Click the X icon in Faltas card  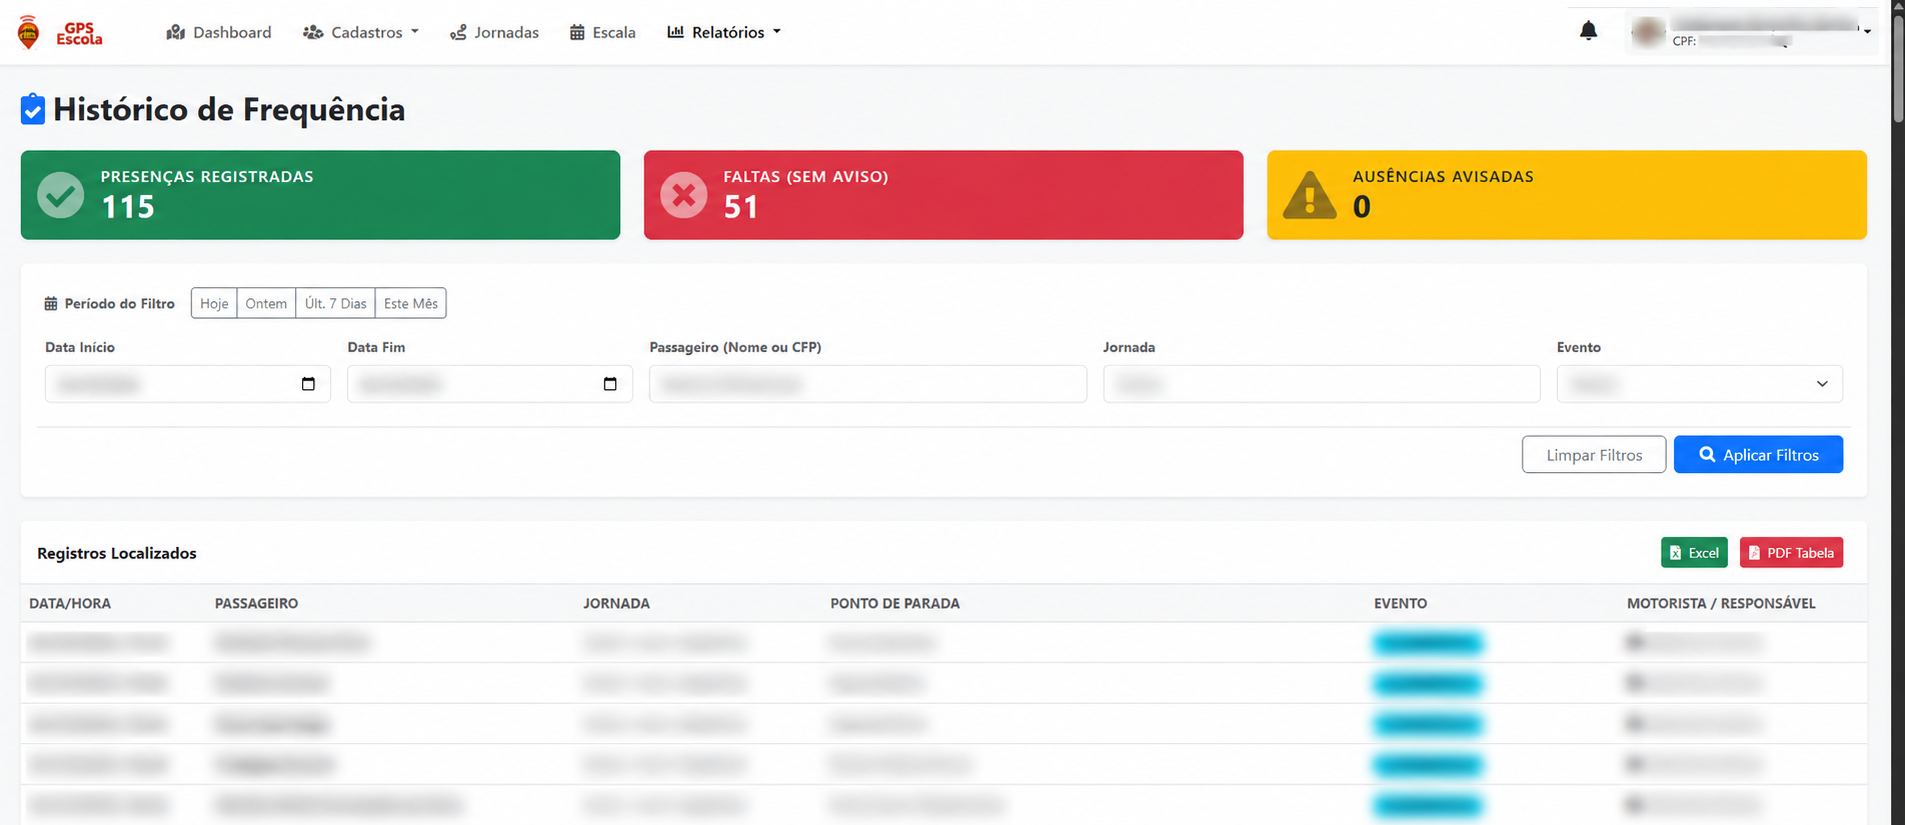(x=684, y=195)
